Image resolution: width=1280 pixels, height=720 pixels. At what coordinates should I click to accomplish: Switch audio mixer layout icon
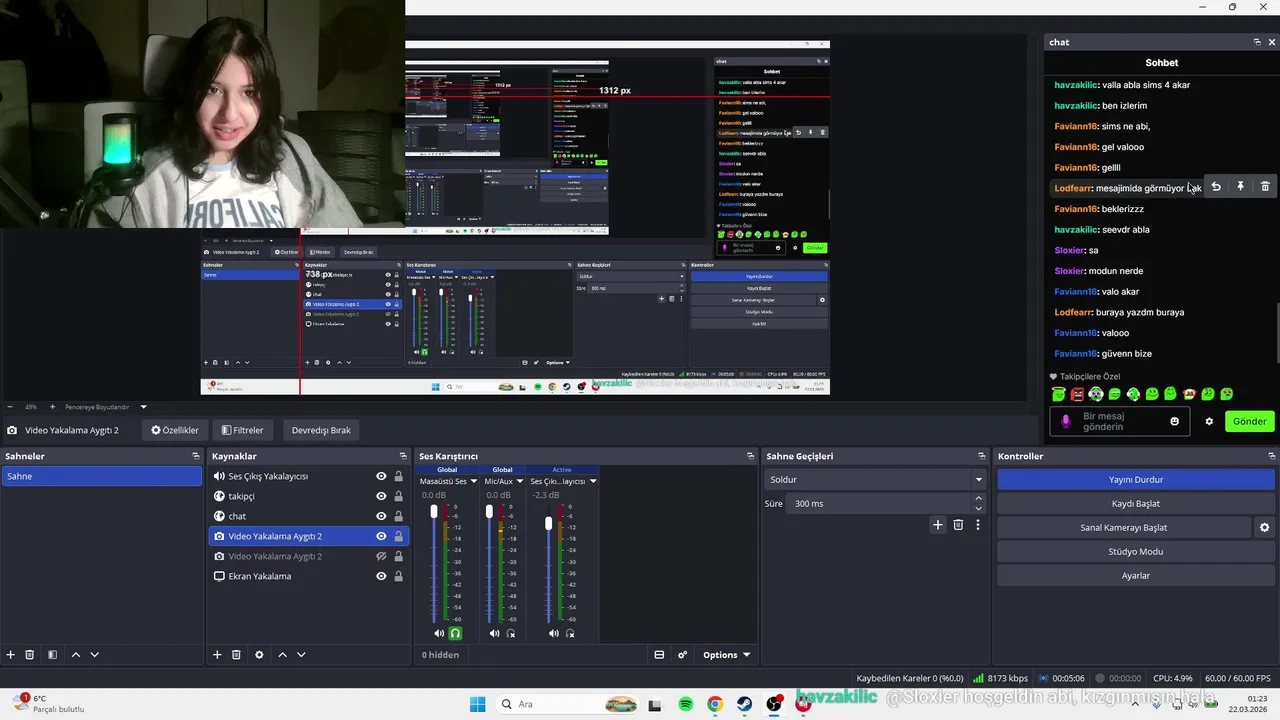[659, 655]
